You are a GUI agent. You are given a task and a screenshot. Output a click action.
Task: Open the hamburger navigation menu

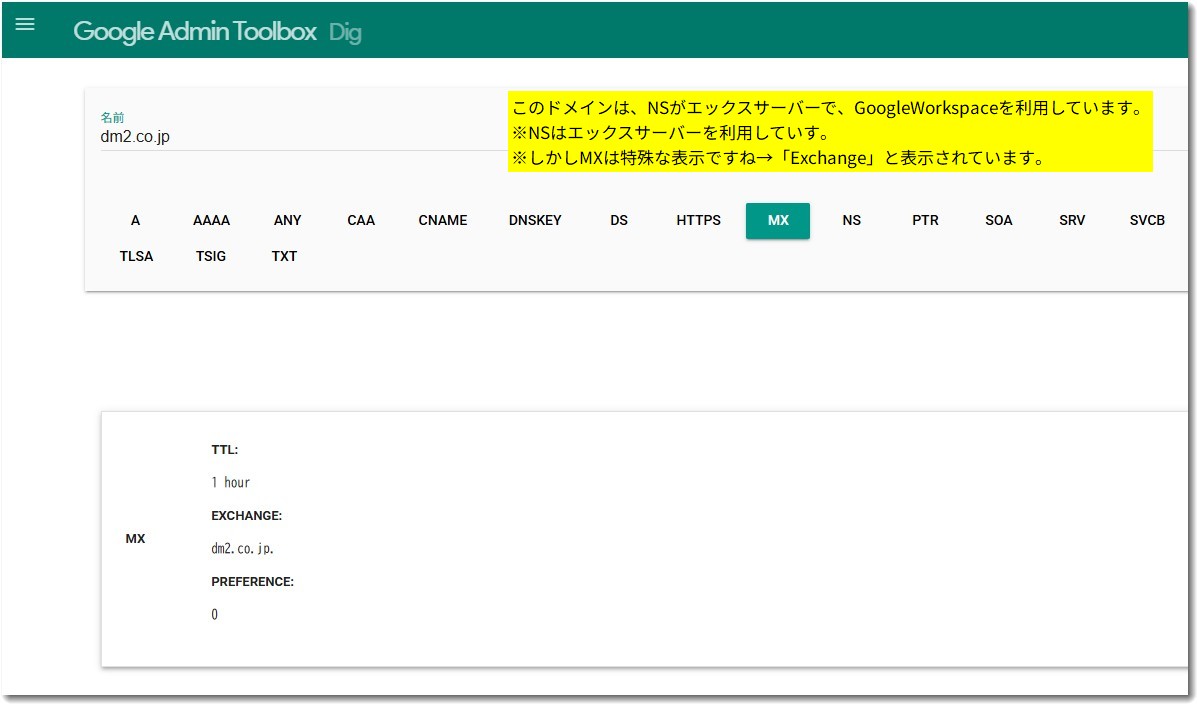point(25,24)
